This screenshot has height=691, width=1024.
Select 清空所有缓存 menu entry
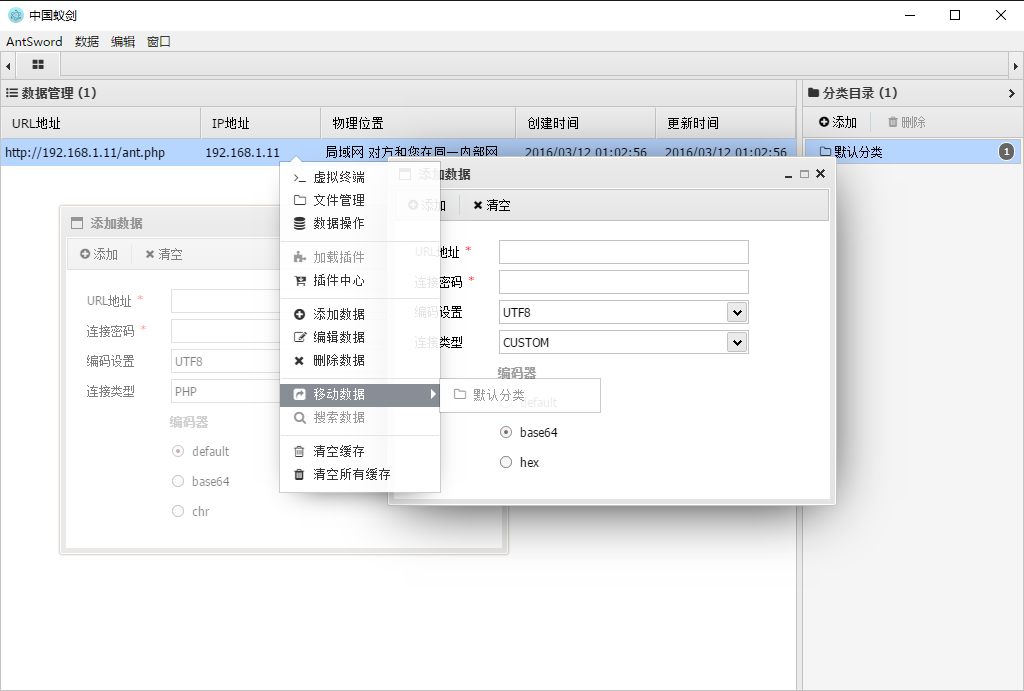point(359,474)
